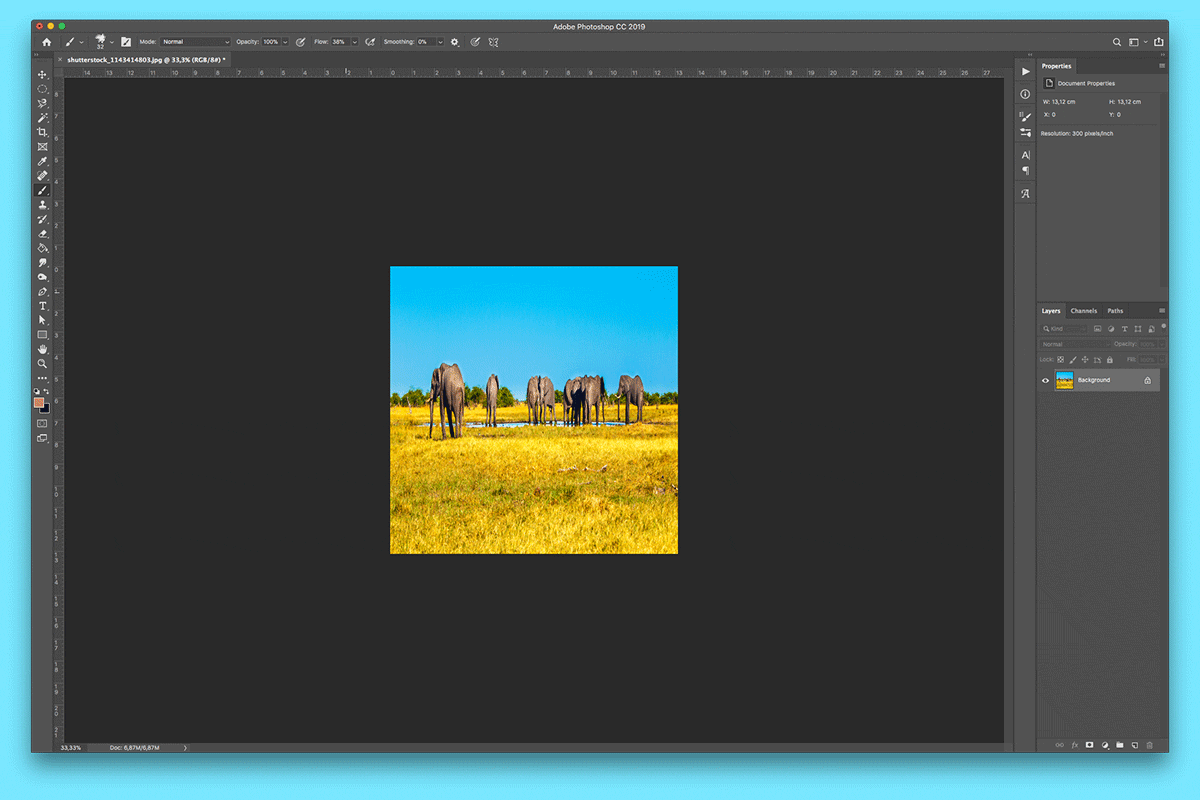Select the Zoom tool
Viewport: 1200px width, 800px height.
click(x=42, y=363)
